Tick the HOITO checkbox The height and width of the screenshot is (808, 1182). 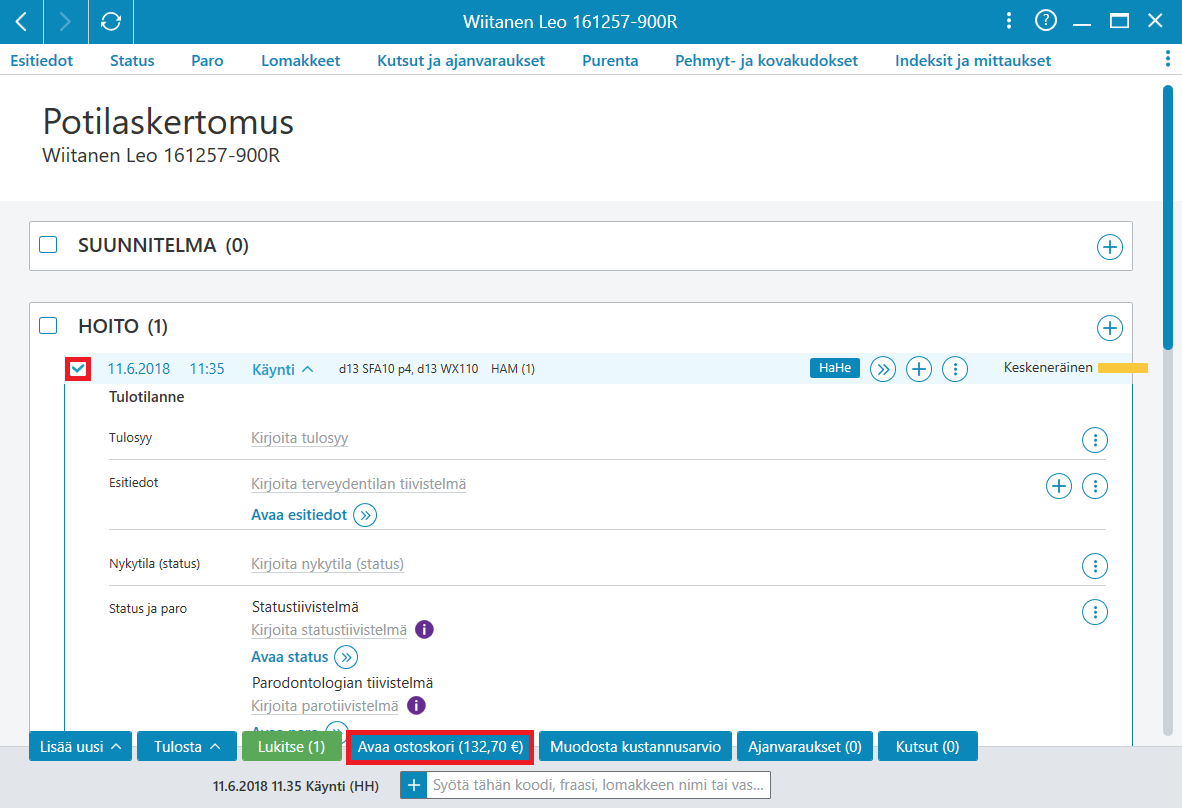tap(48, 326)
